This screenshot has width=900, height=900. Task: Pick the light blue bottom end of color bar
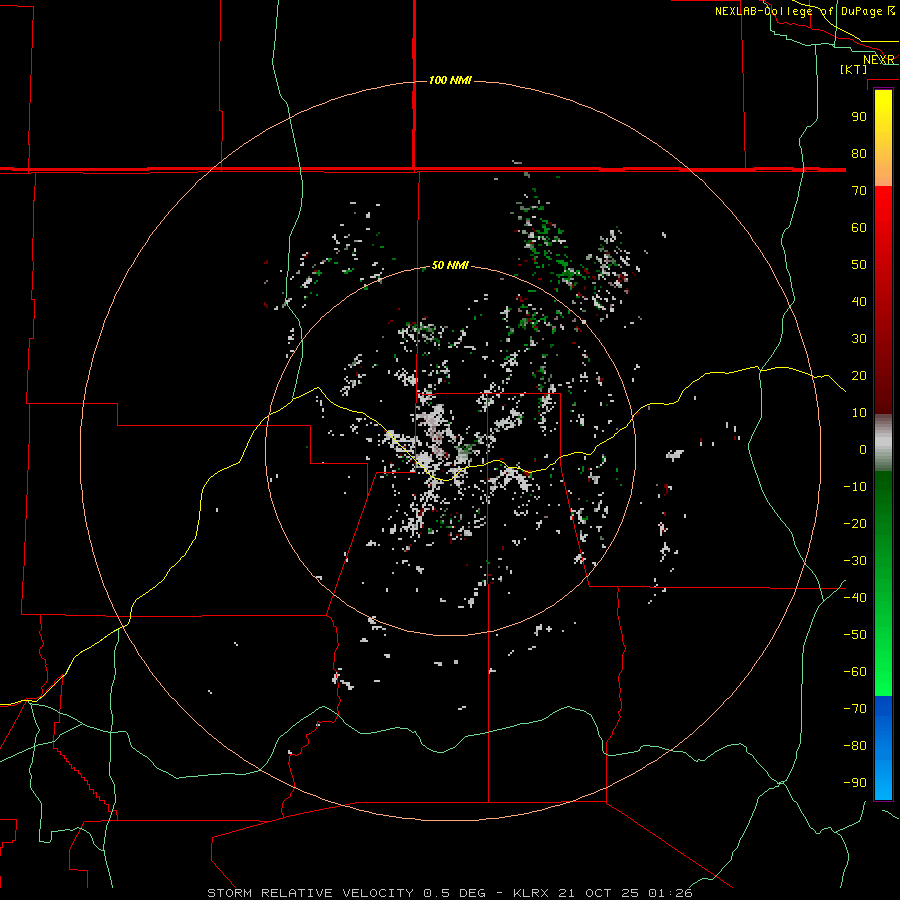[883, 786]
